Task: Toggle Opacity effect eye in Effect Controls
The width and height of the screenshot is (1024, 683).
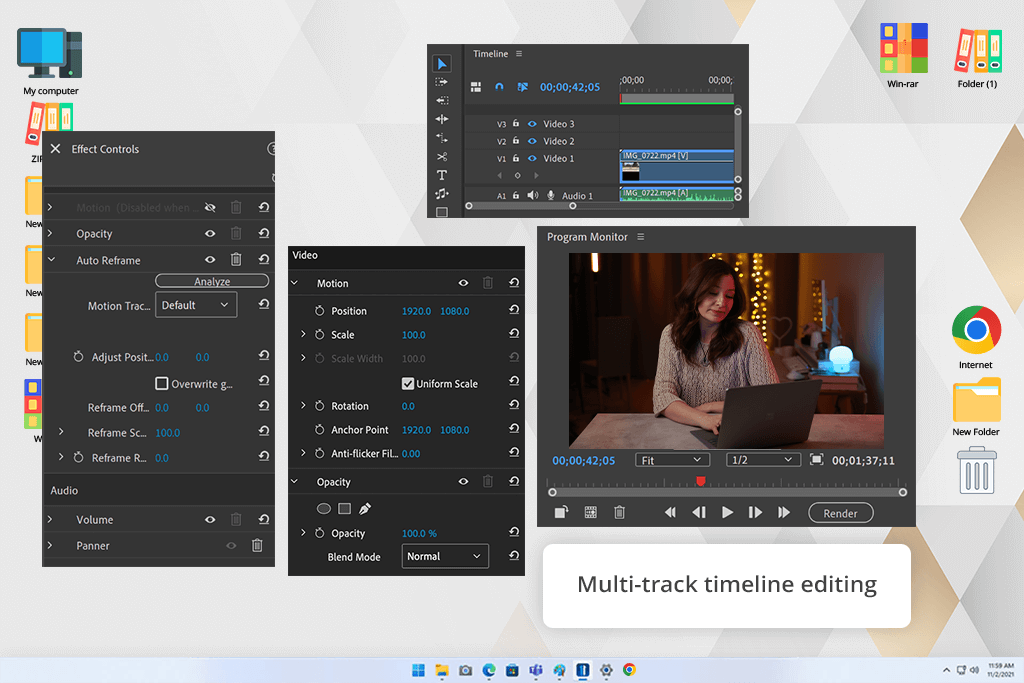Action: pos(210,233)
